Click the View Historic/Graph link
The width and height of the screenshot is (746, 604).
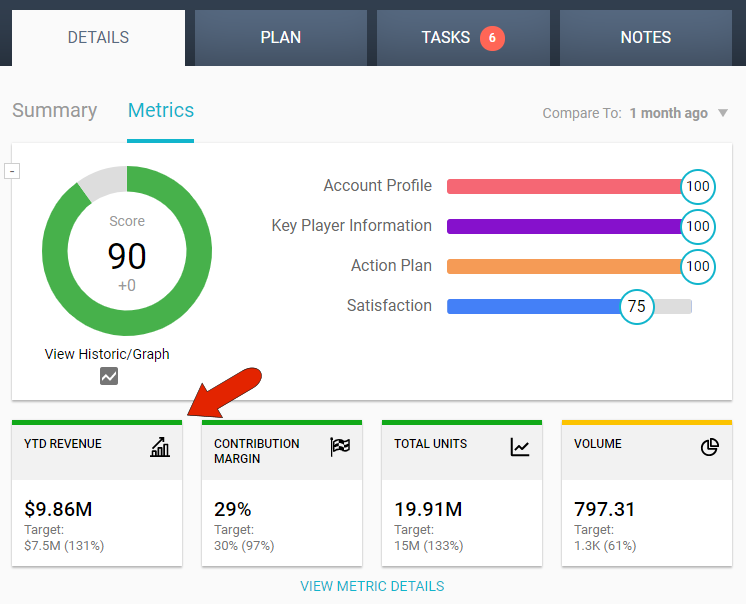(x=107, y=354)
